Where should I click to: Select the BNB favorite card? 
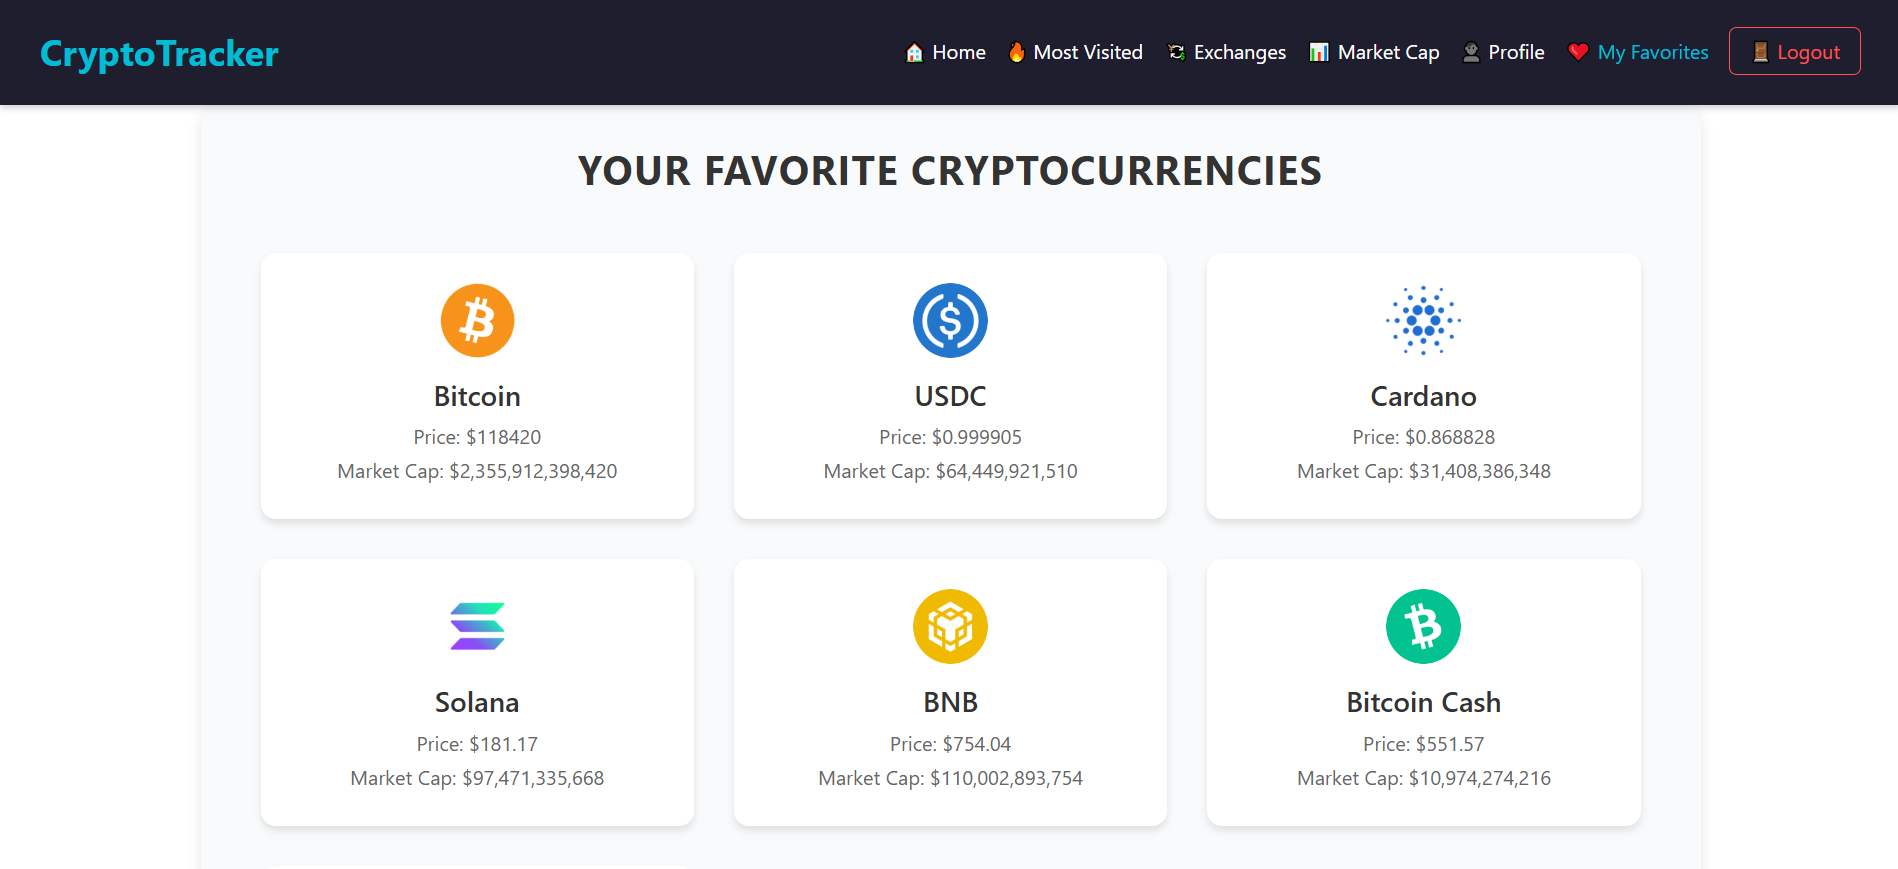[x=950, y=692]
